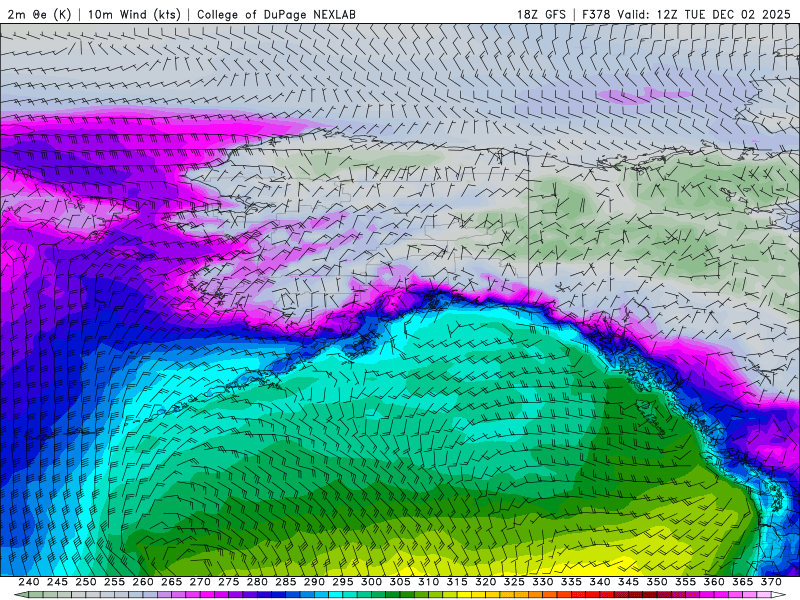This screenshot has width=800, height=600.
Task: Click the 320 color scale label
Action: click(486, 582)
